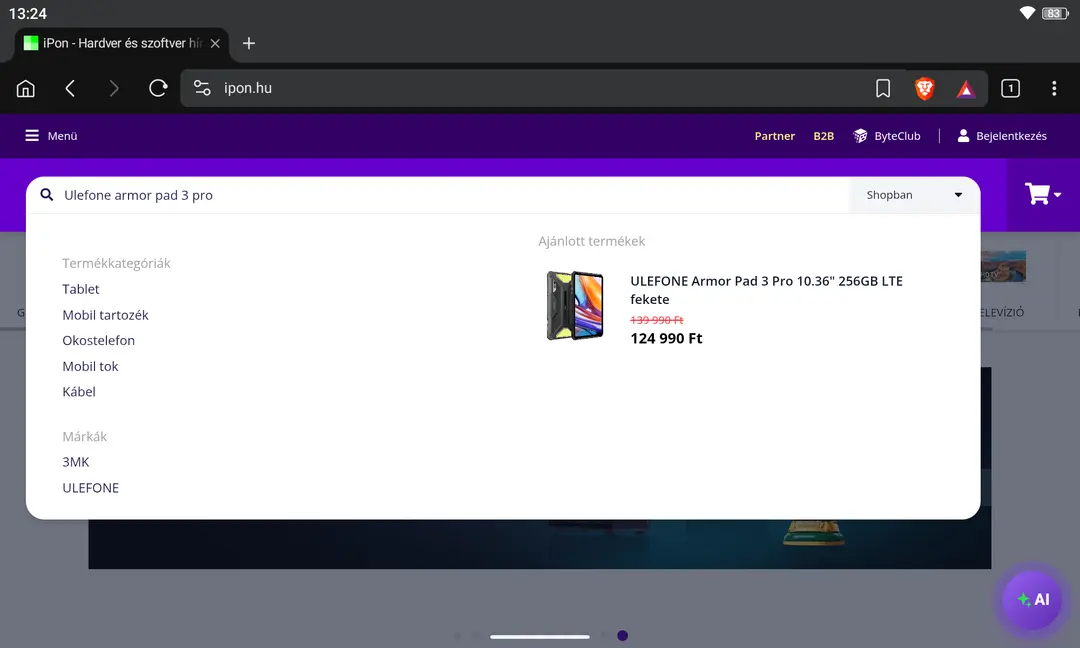This screenshot has height=648, width=1080.
Task: Bookmark this page with the bookmark icon
Action: point(882,88)
